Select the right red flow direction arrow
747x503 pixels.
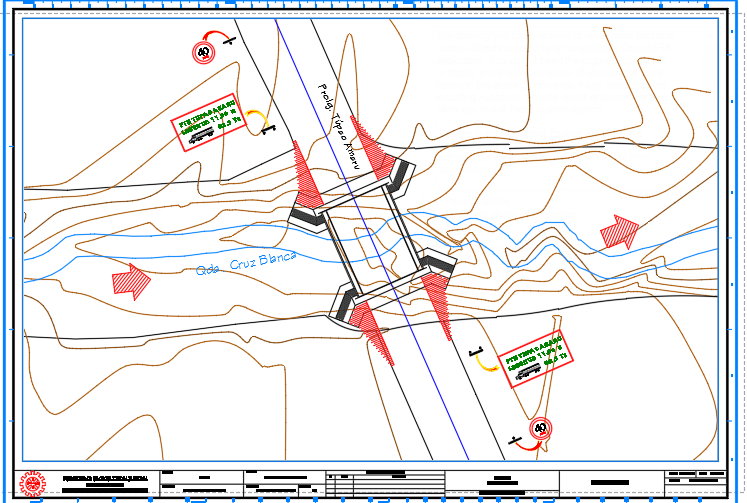click(x=619, y=232)
